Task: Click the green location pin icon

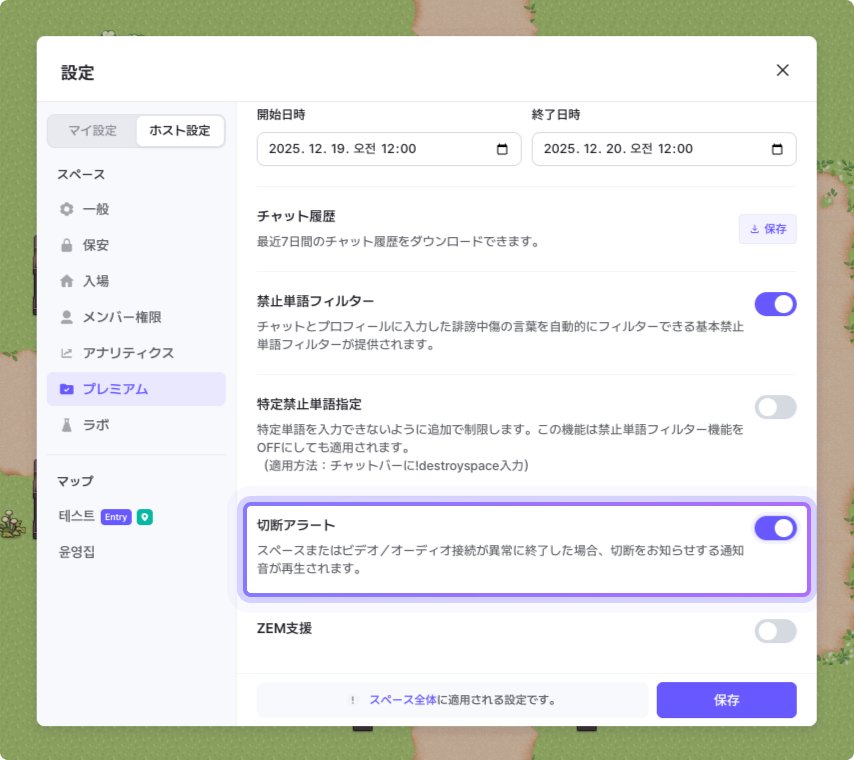Action: [x=144, y=517]
